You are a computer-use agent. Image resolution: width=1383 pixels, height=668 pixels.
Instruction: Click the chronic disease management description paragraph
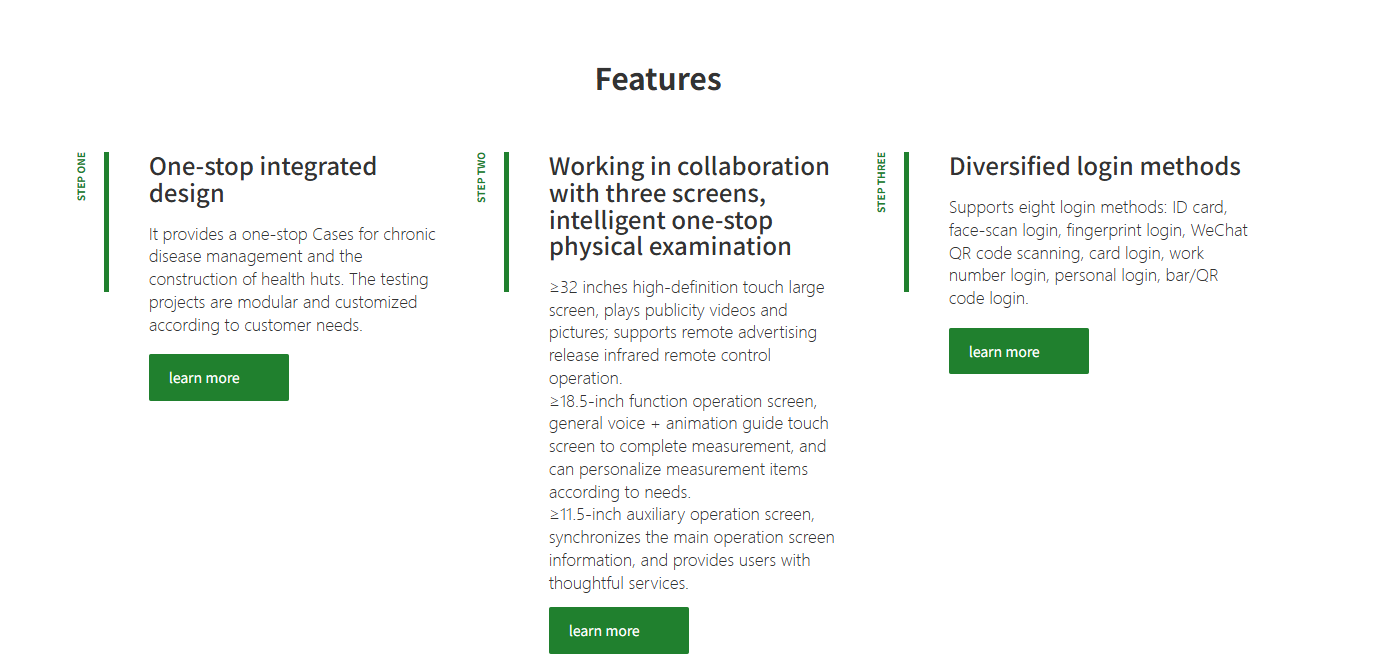coord(292,280)
